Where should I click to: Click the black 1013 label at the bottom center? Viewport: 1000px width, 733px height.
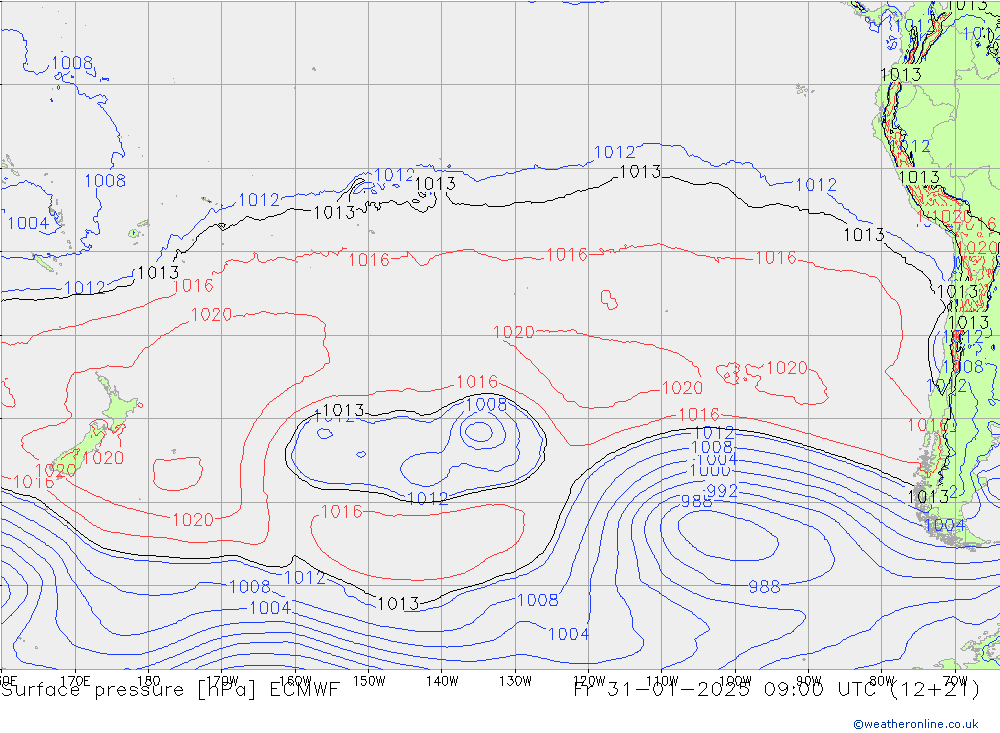pos(398,603)
